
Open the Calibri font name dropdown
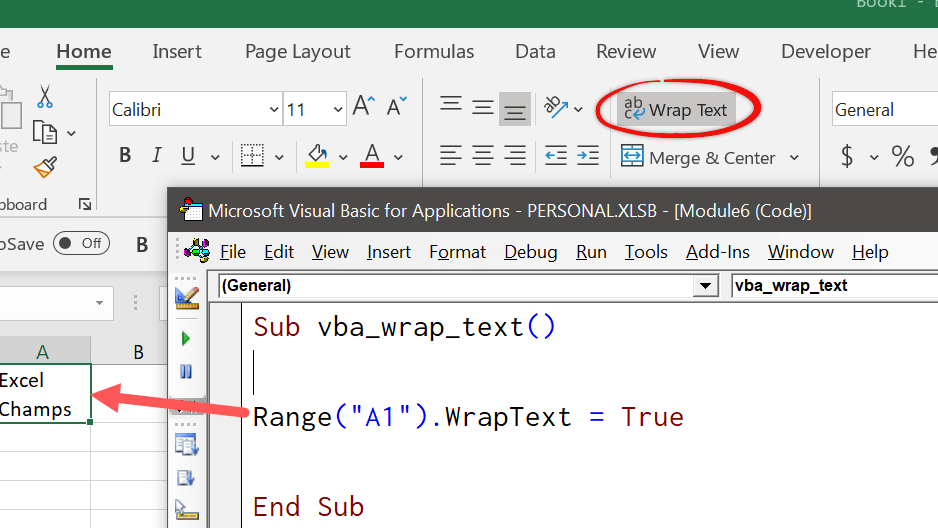click(273, 109)
